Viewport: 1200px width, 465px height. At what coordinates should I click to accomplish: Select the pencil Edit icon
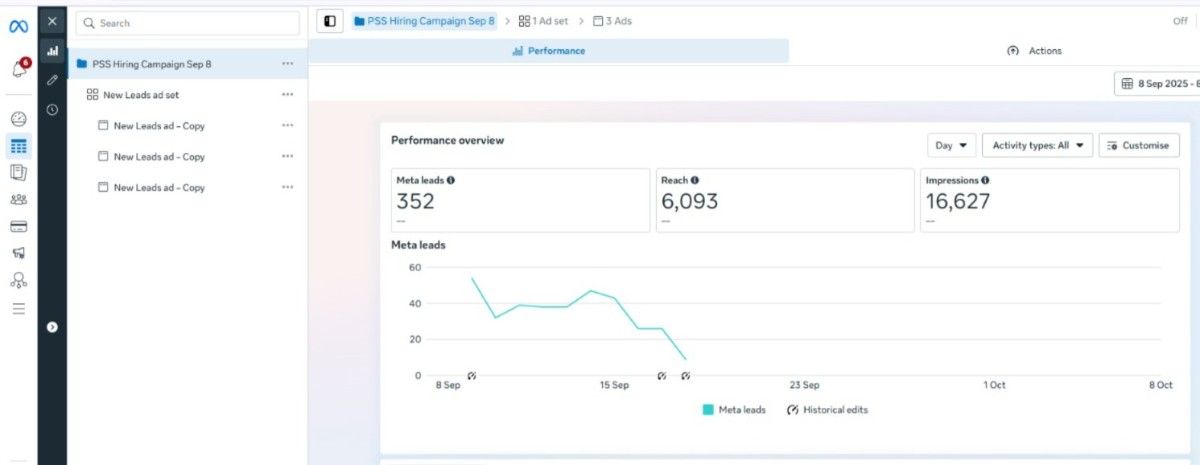(x=52, y=79)
